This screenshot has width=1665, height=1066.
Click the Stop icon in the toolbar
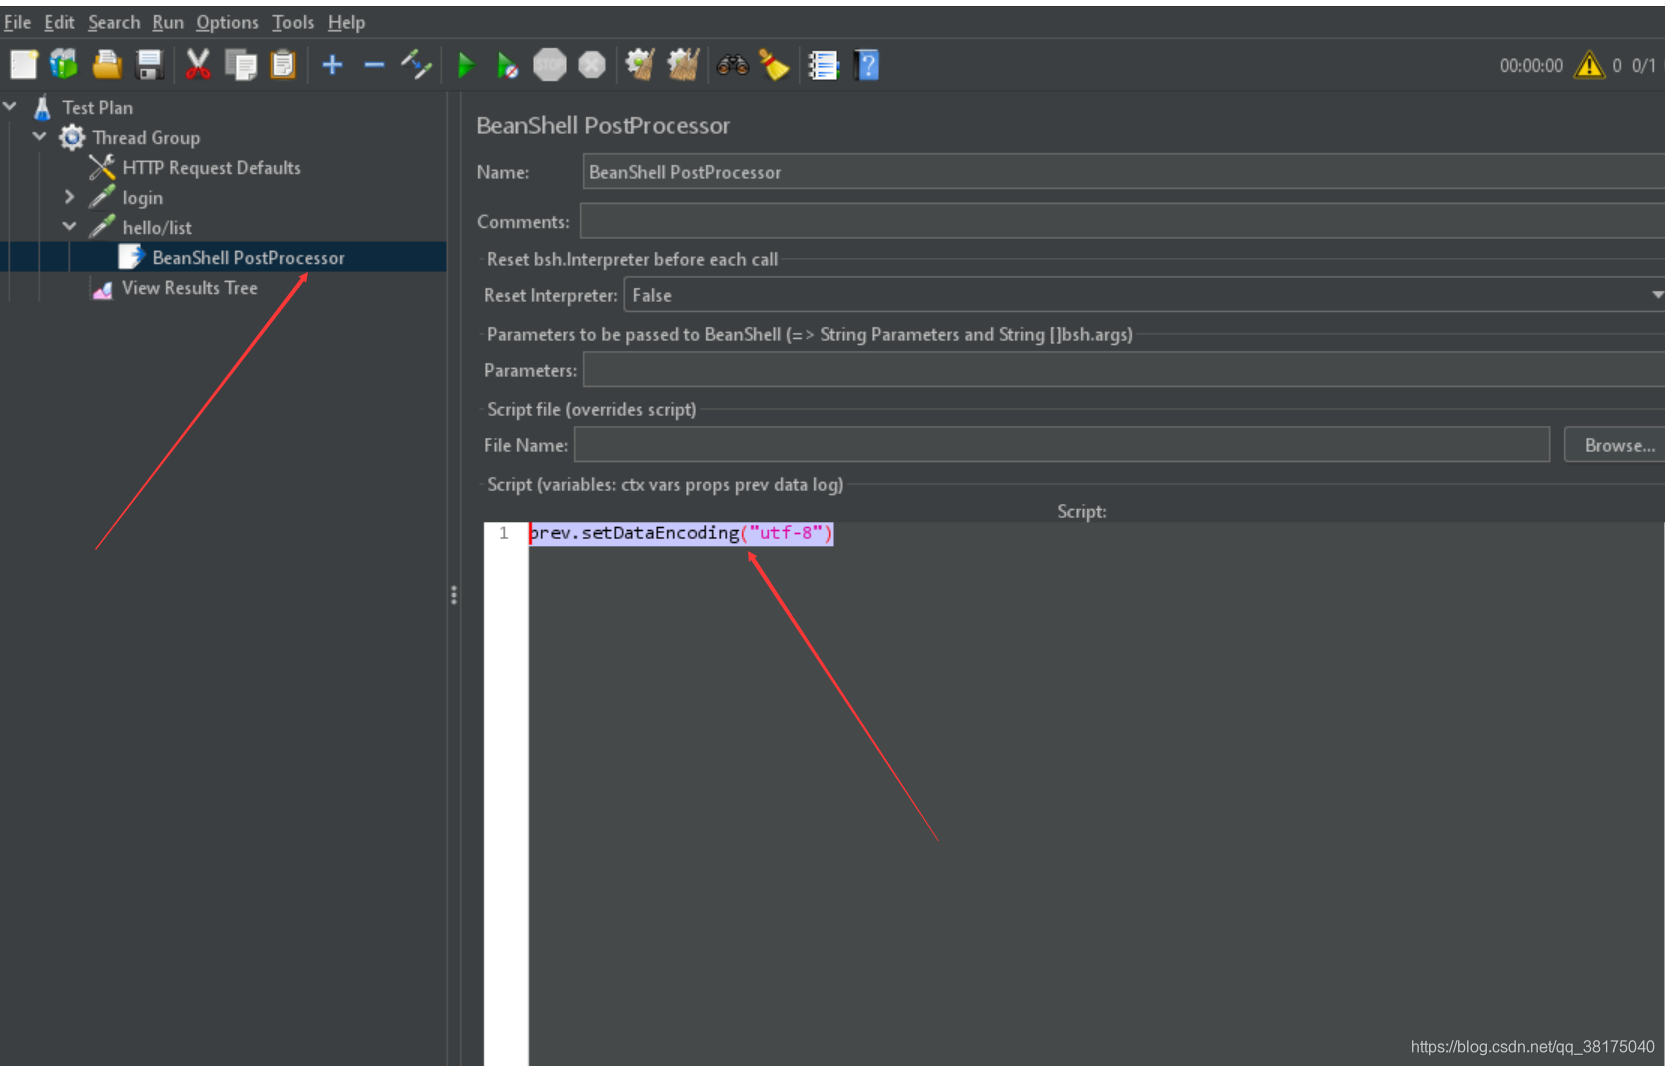click(550, 65)
